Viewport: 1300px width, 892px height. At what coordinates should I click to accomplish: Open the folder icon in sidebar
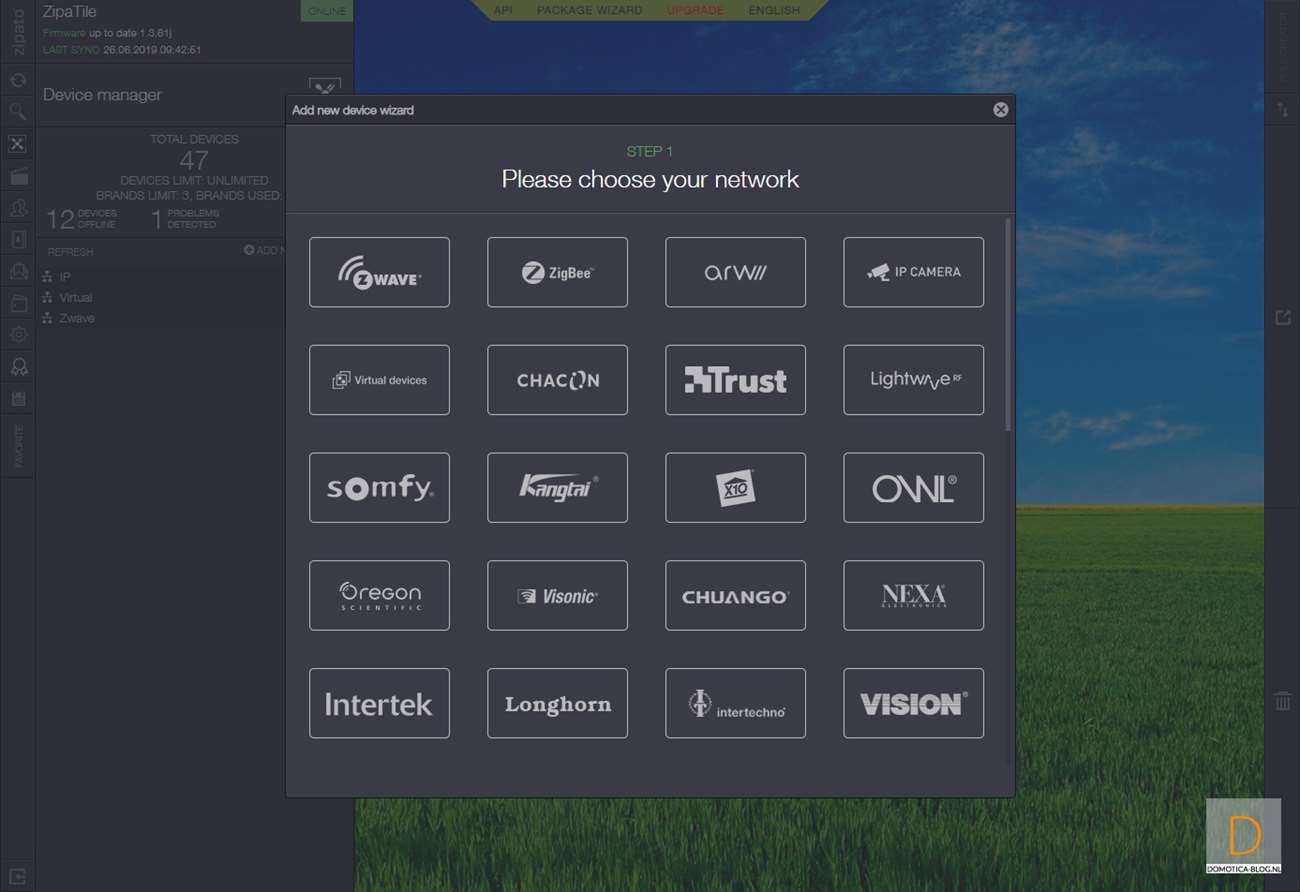[17, 303]
